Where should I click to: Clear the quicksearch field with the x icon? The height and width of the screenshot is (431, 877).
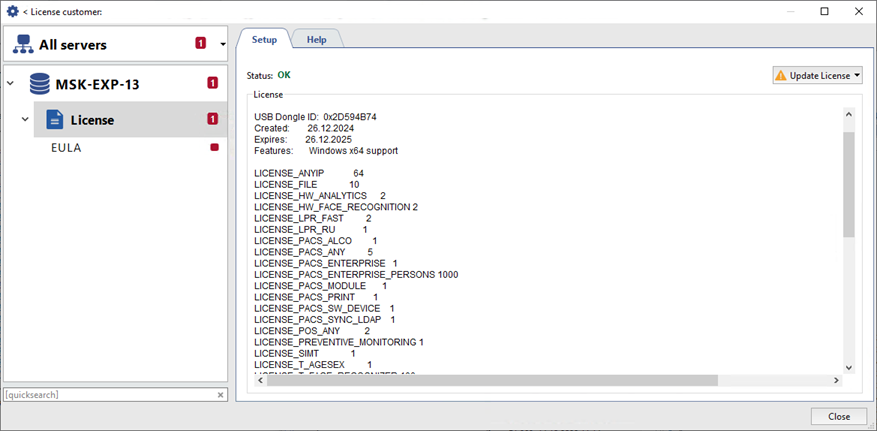coord(221,395)
